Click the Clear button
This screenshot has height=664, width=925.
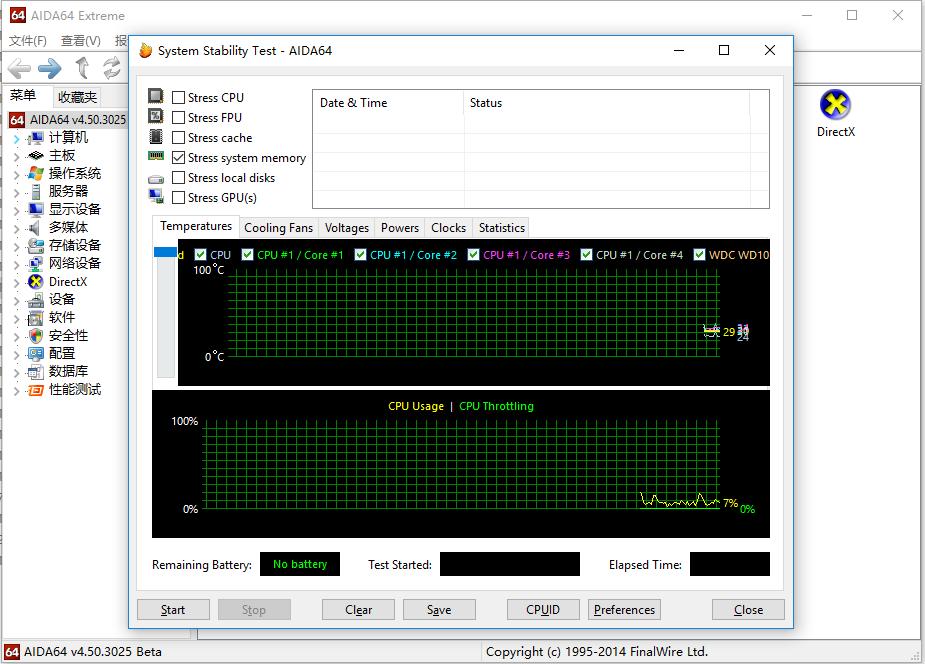tap(358, 610)
